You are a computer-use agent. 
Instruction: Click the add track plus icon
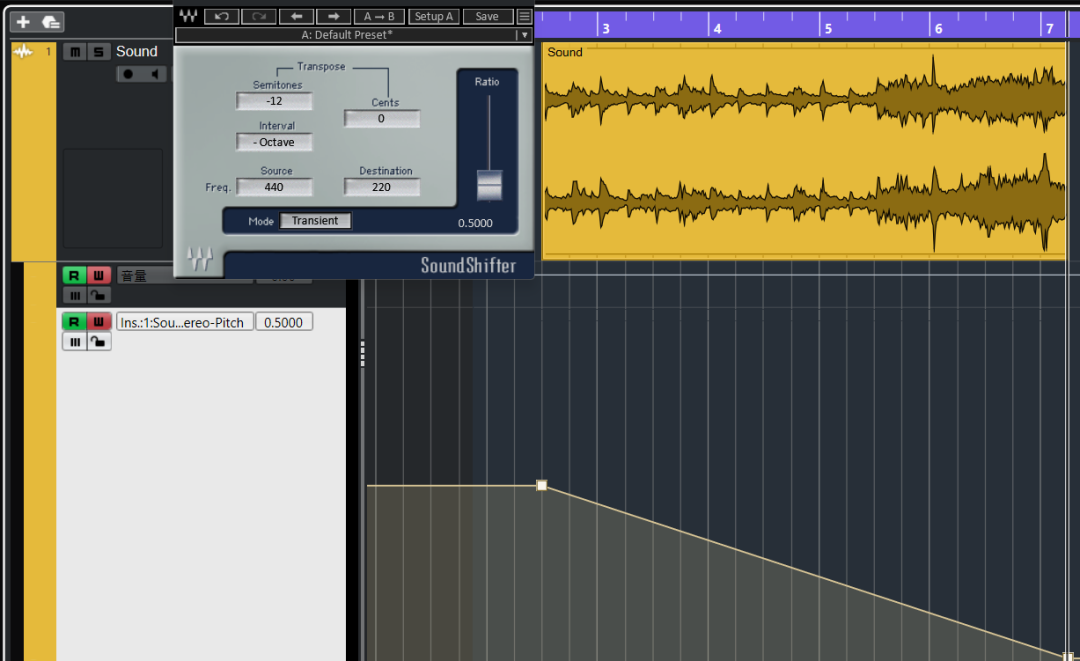point(23,22)
